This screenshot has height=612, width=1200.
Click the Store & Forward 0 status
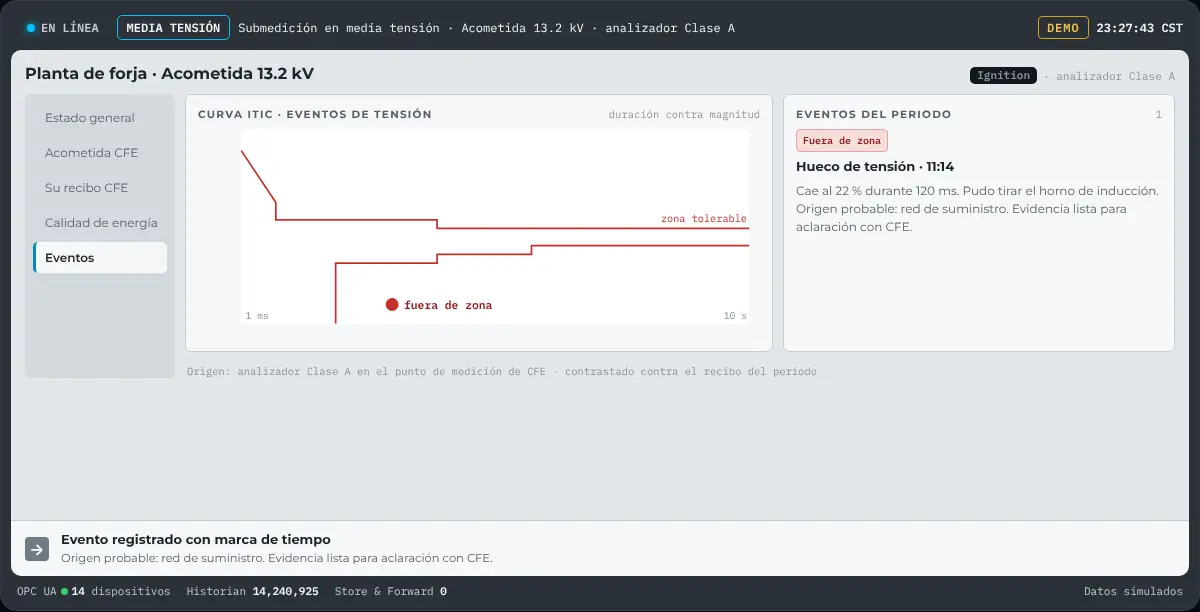tap(391, 591)
